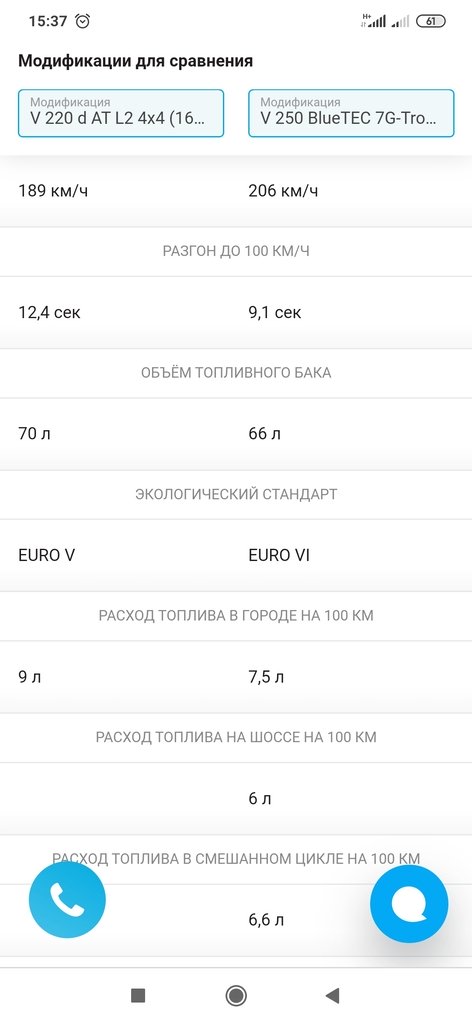Open the V 220 d modification dropdown
The width and height of the screenshot is (472, 1024).
121,113
